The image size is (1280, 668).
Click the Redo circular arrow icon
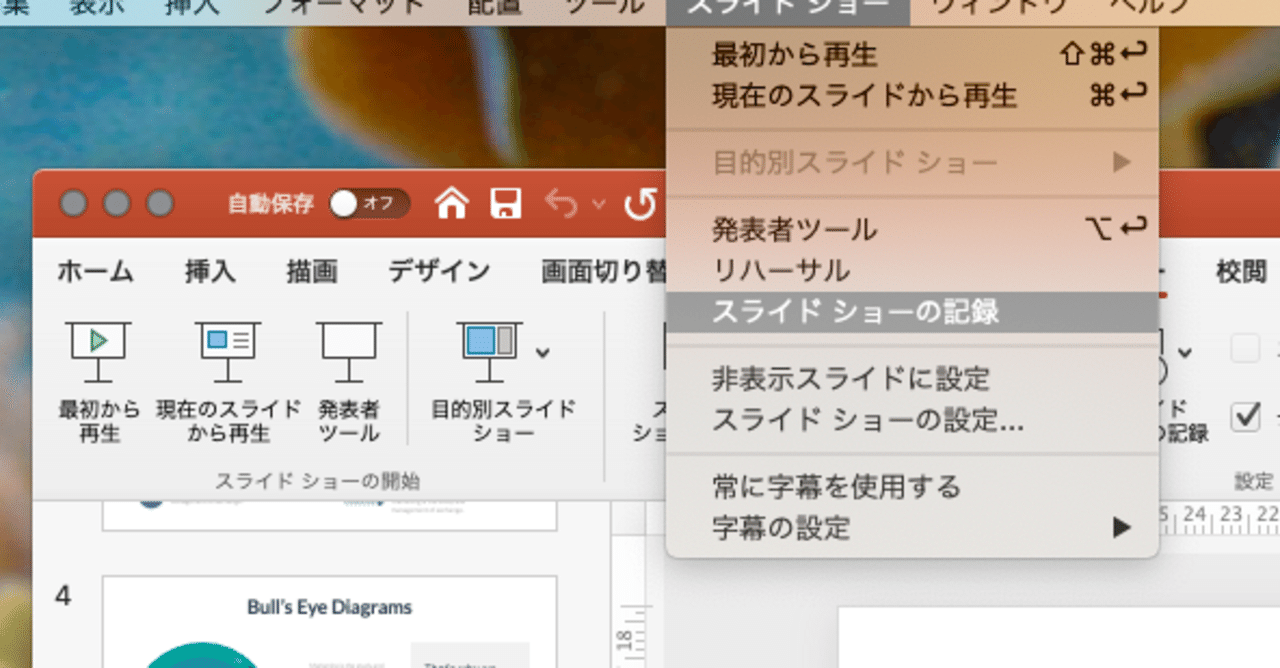point(640,204)
